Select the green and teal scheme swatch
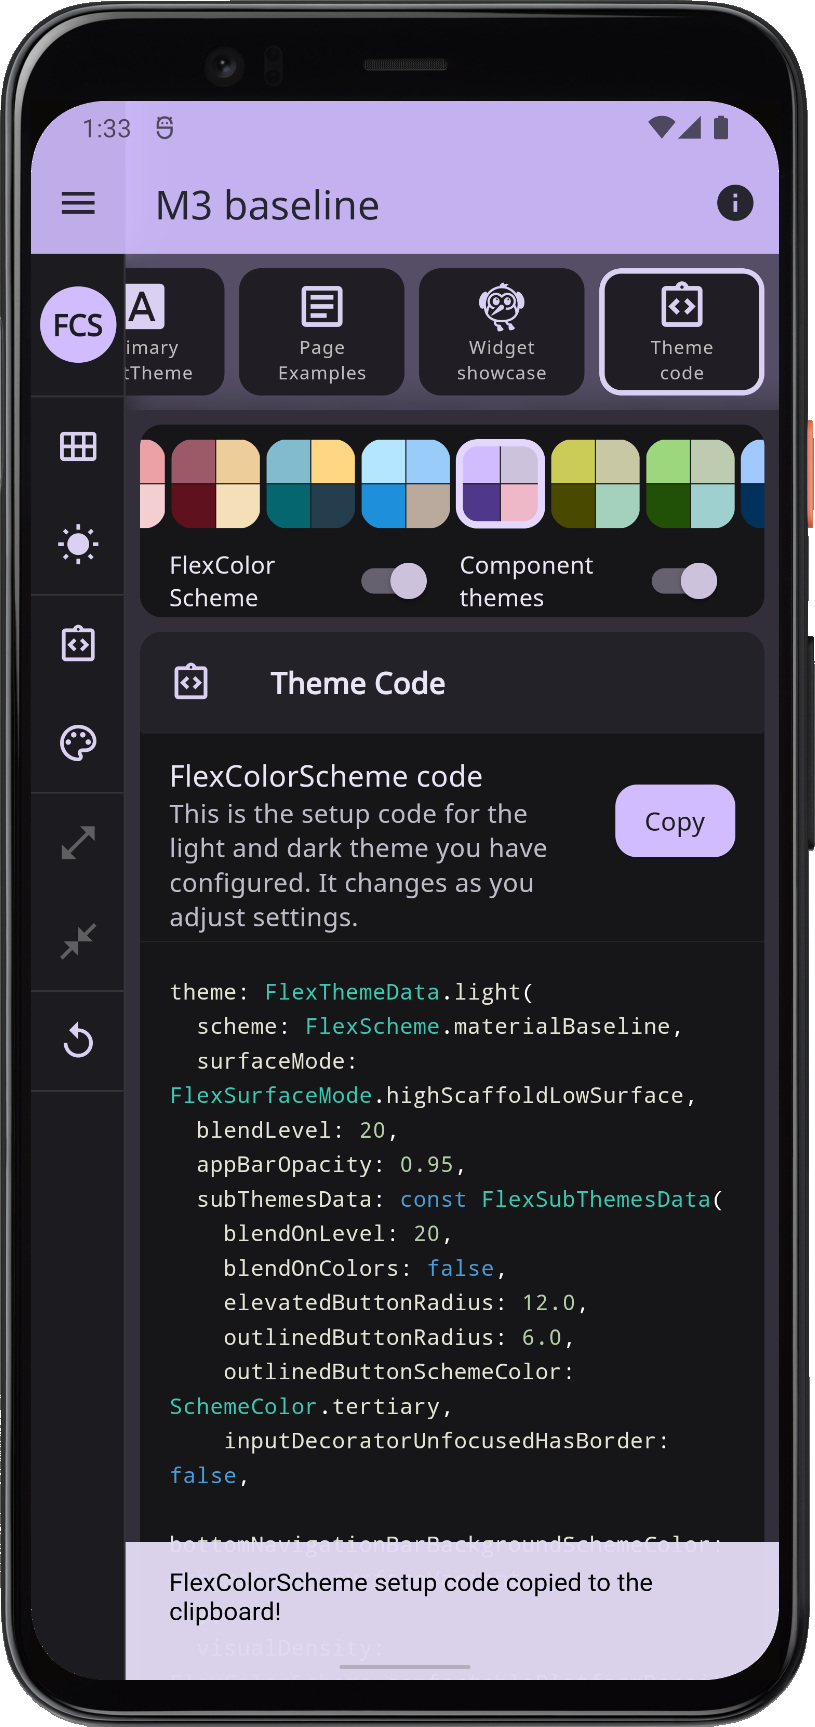815x1727 pixels. click(691, 484)
